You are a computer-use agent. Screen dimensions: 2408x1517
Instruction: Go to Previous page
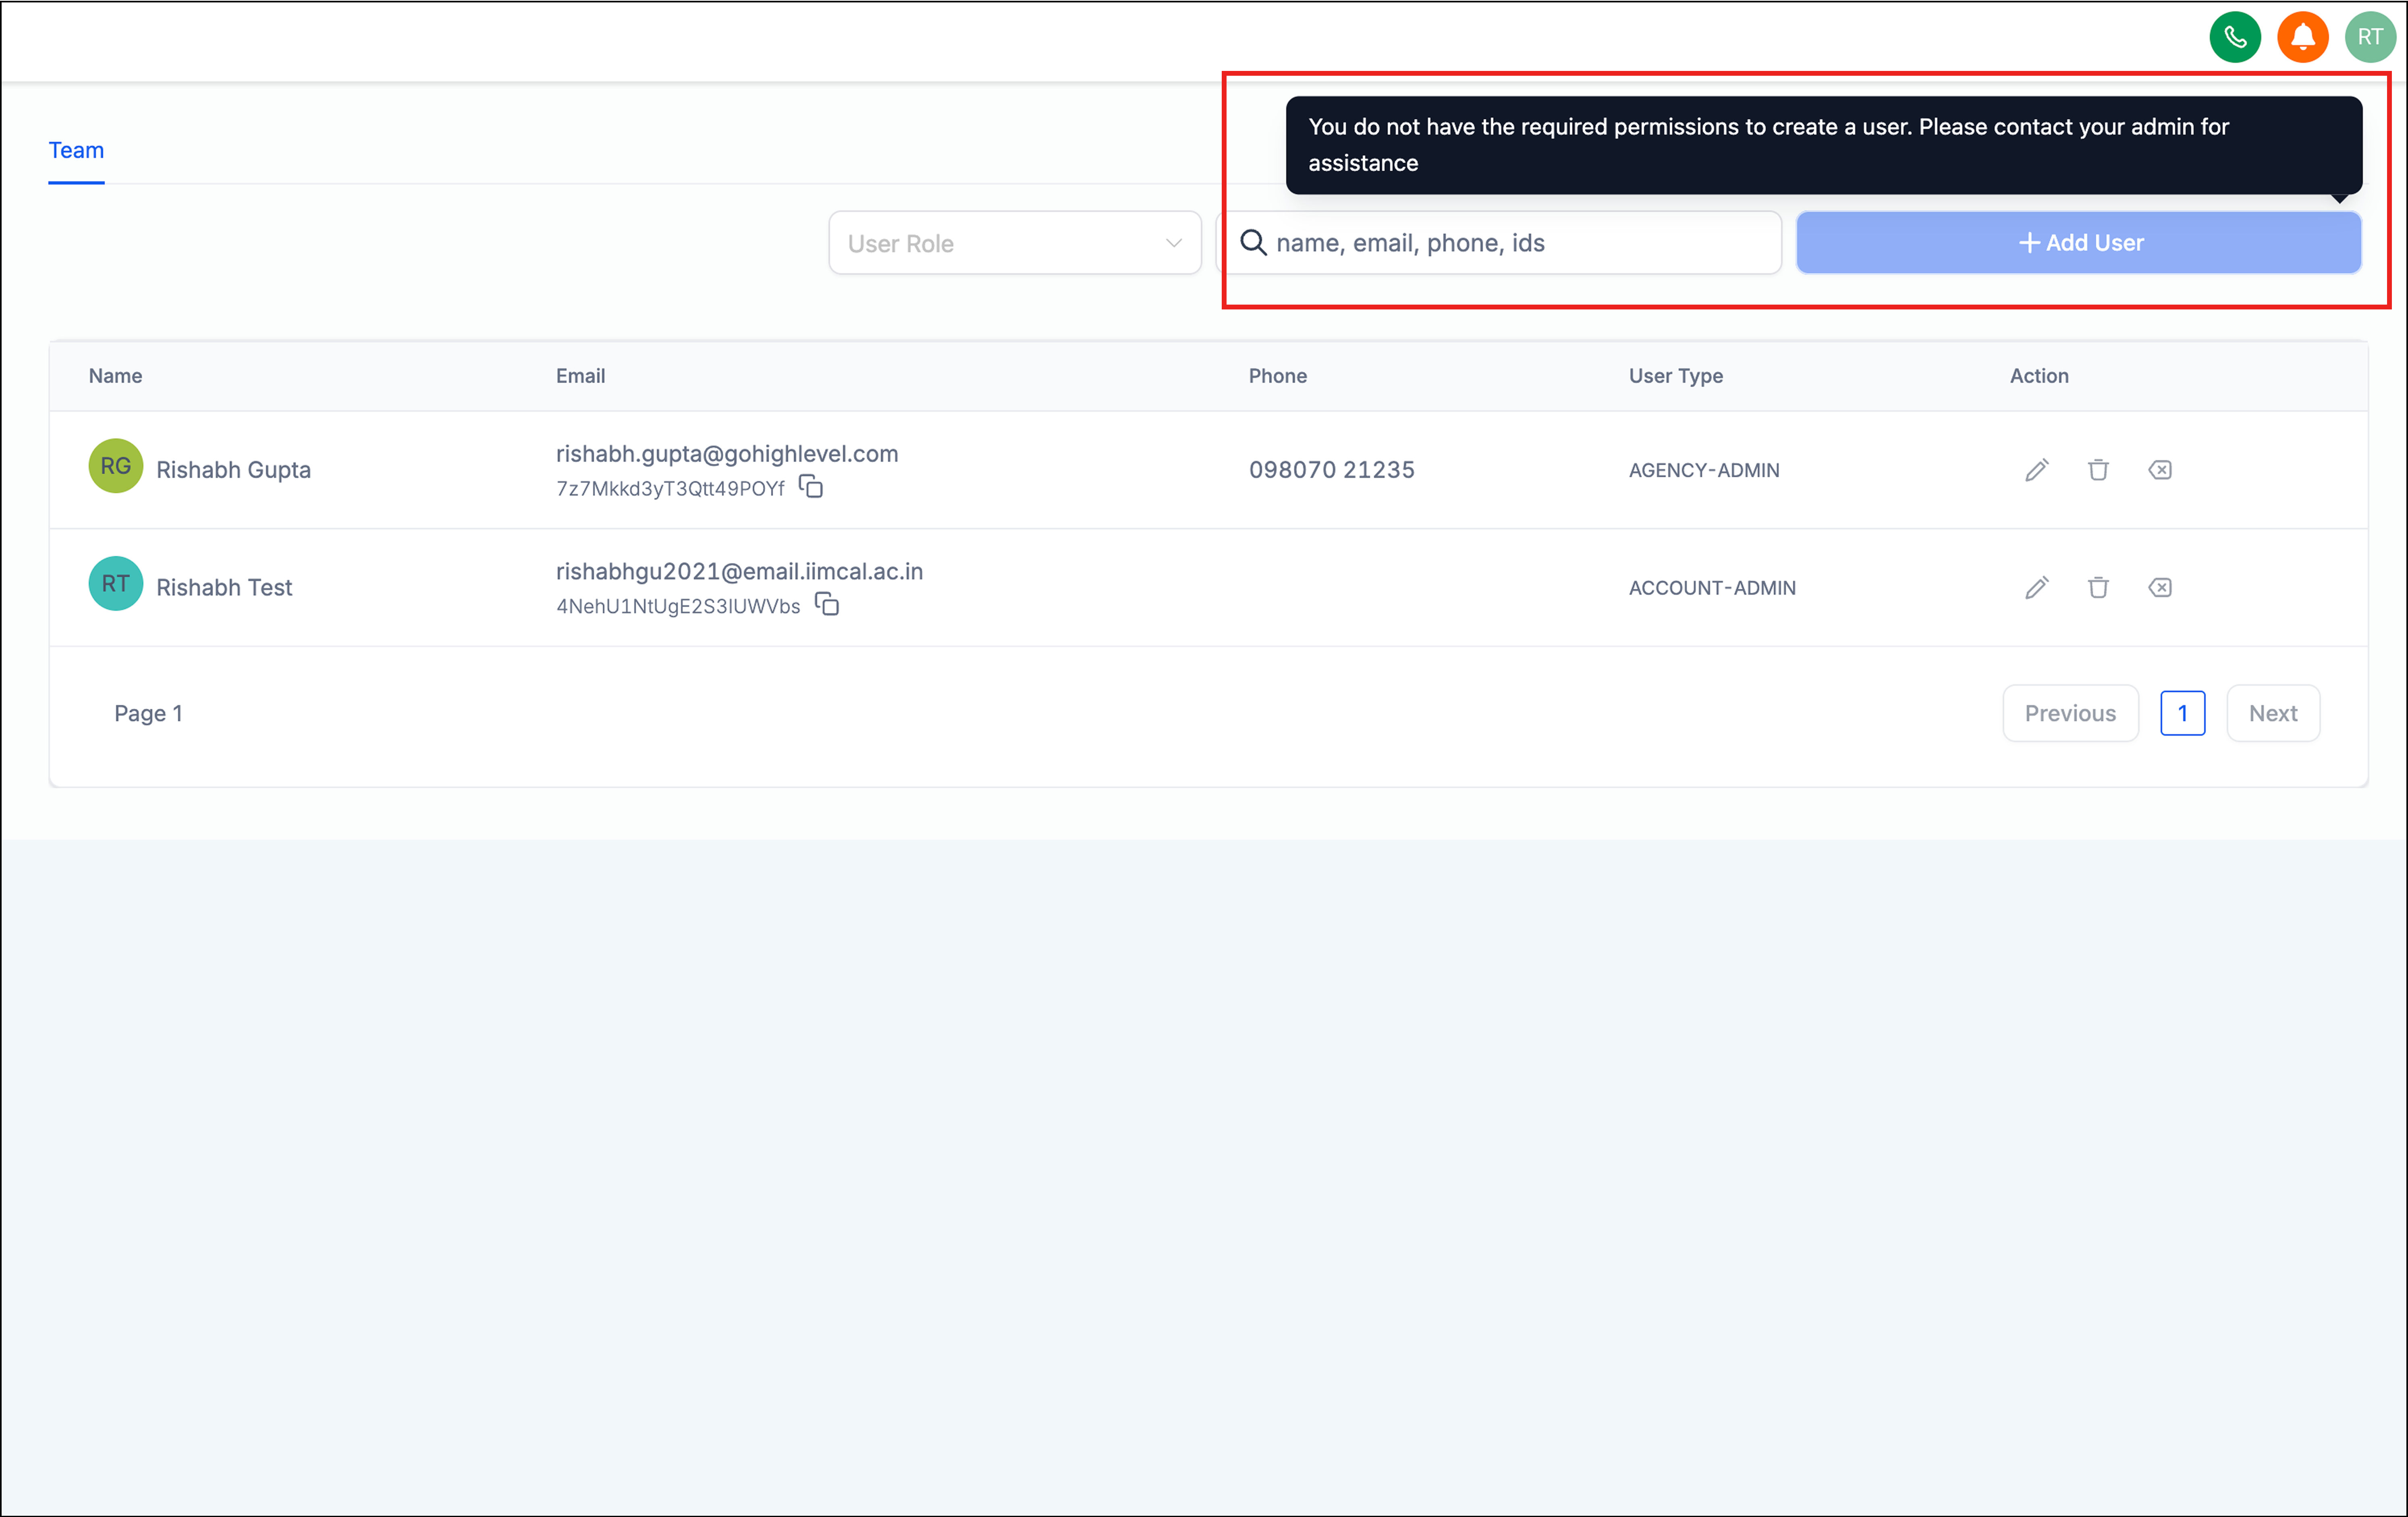click(x=2069, y=713)
